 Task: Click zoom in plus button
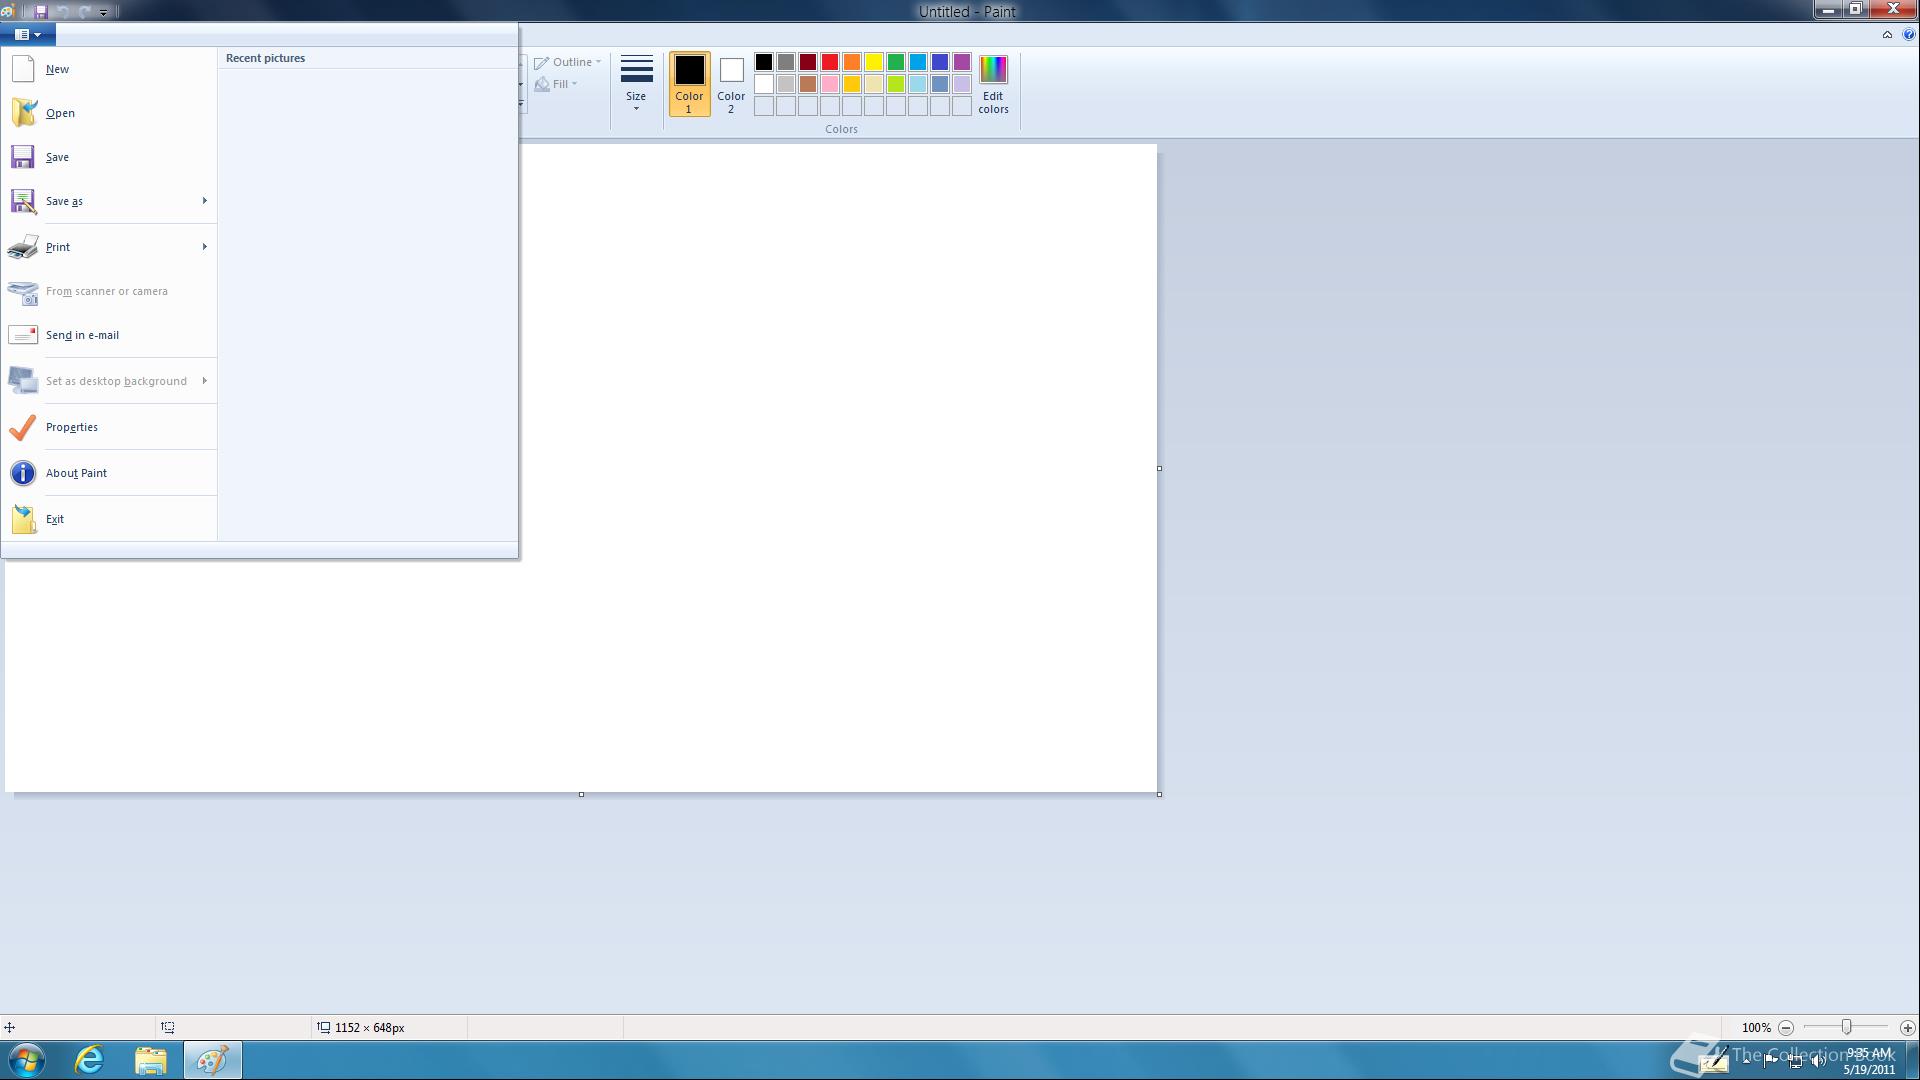1907,1027
